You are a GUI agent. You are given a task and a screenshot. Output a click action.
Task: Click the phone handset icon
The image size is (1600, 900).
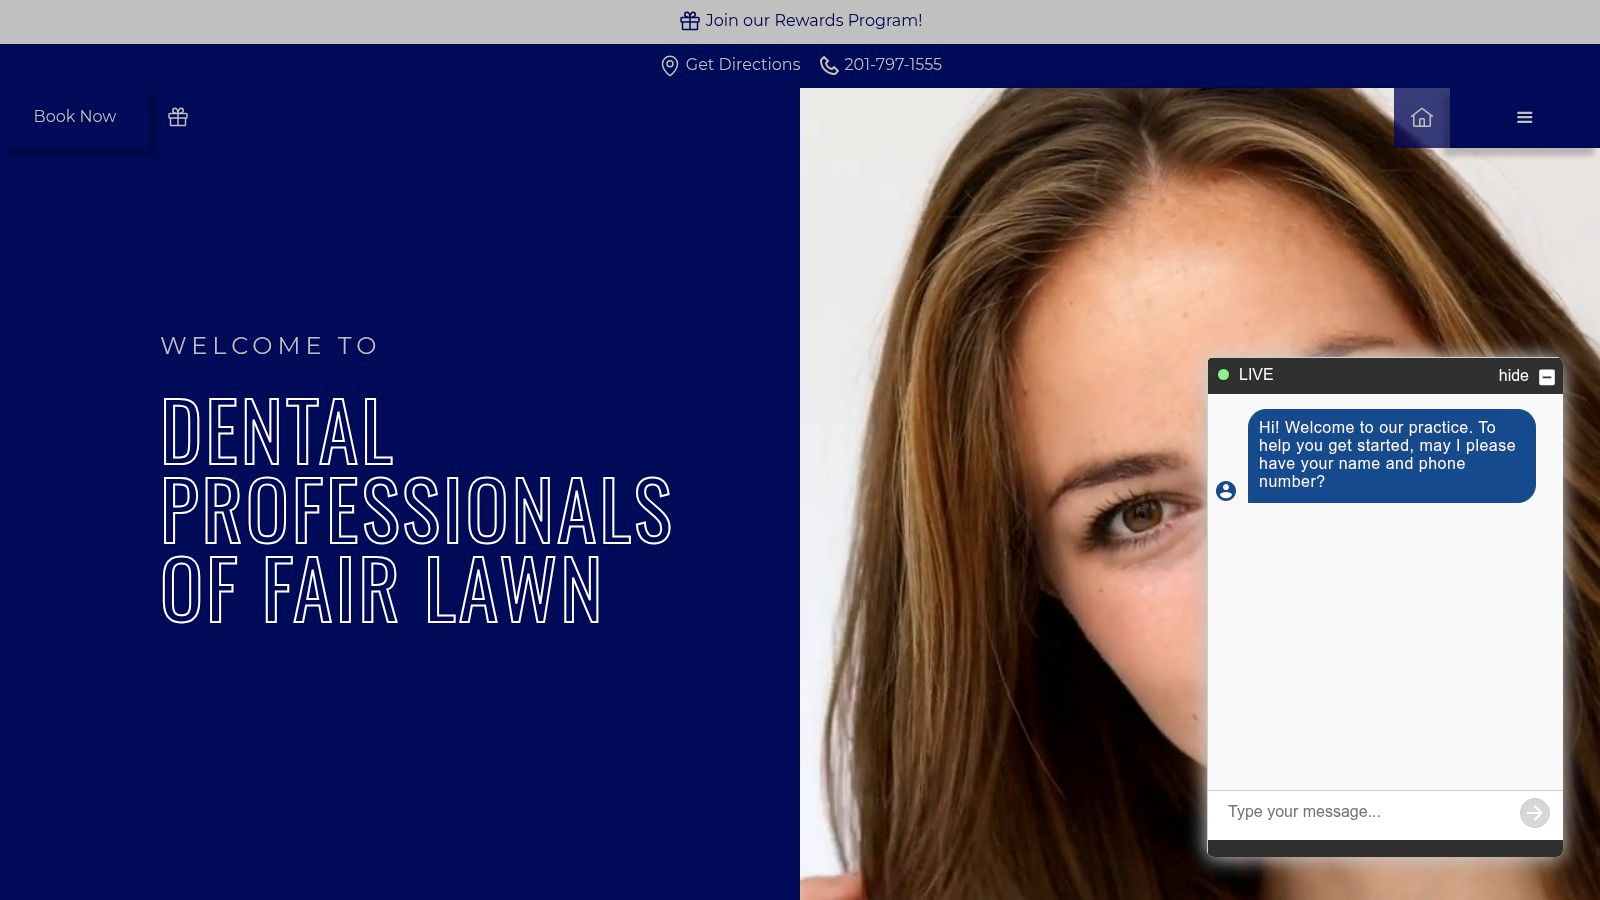pyautogui.click(x=829, y=66)
